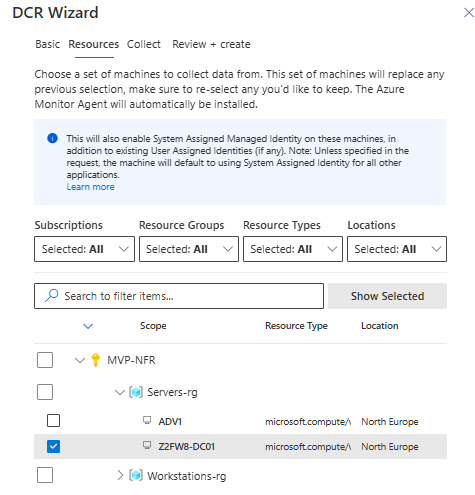
Task: Check the ADV1 machine checkbox
Action: [x=53, y=421]
